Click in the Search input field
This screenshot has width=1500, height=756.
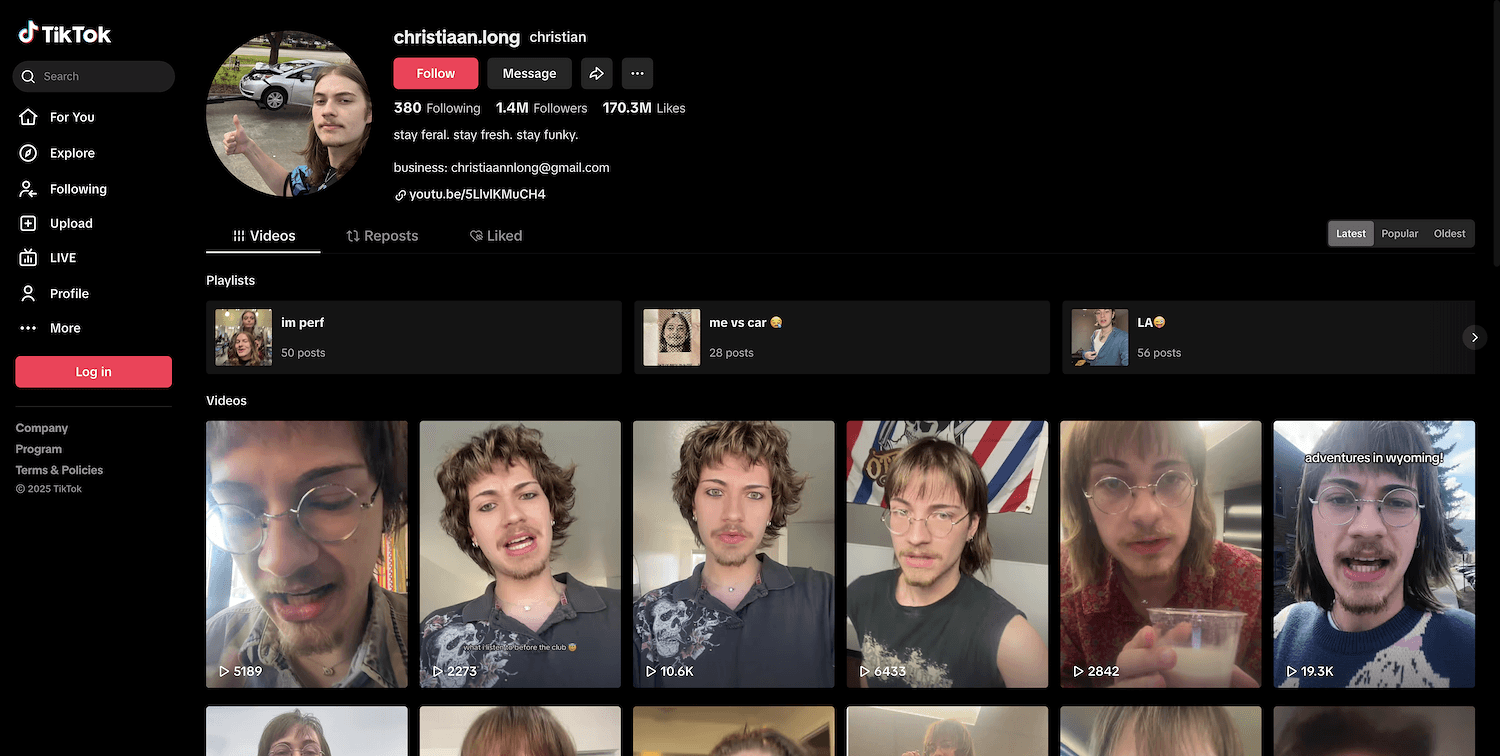[x=100, y=76]
